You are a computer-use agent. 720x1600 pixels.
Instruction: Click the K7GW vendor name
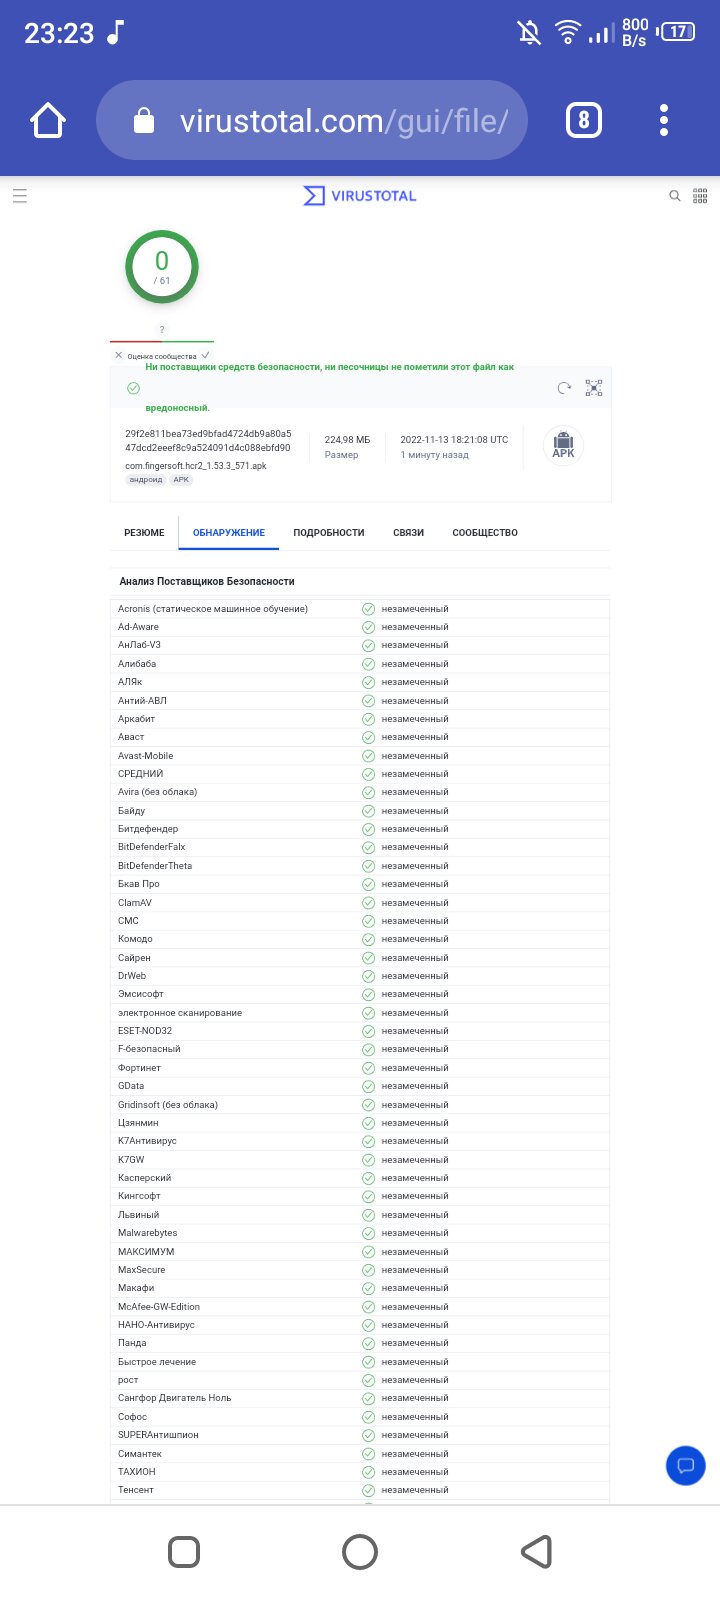131,1160
